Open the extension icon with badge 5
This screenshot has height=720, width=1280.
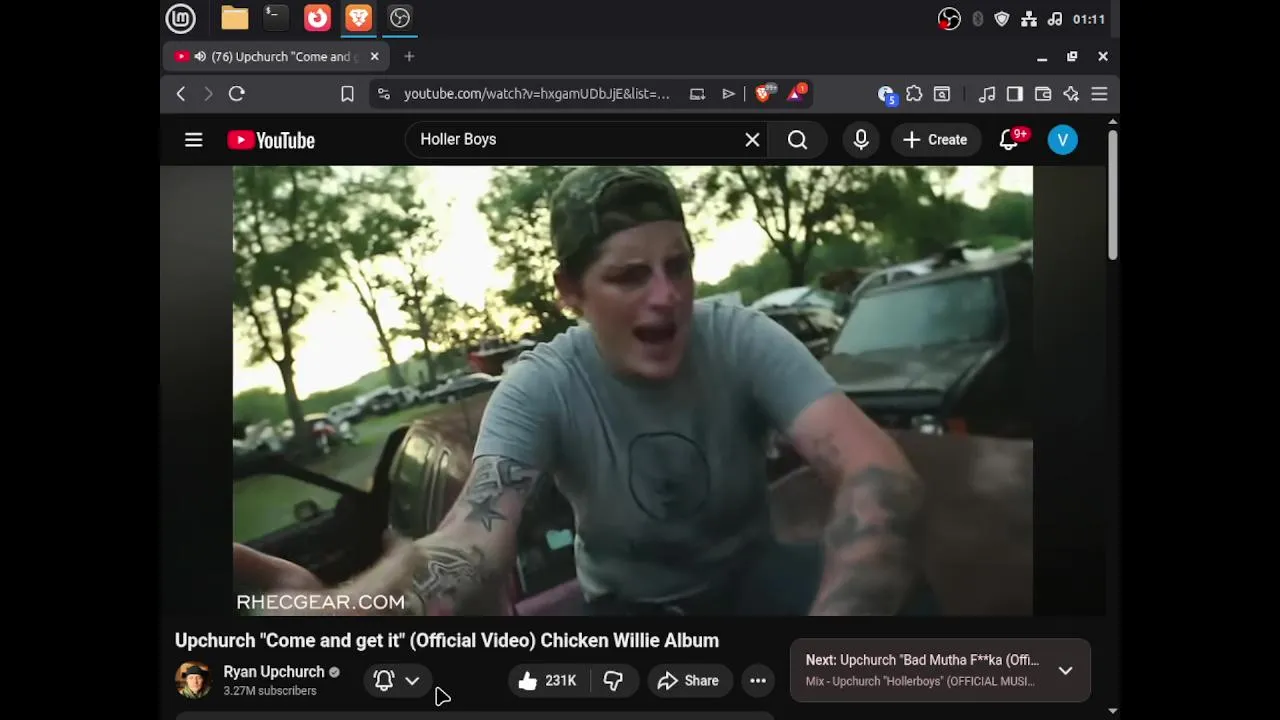[x=886, y=94]
